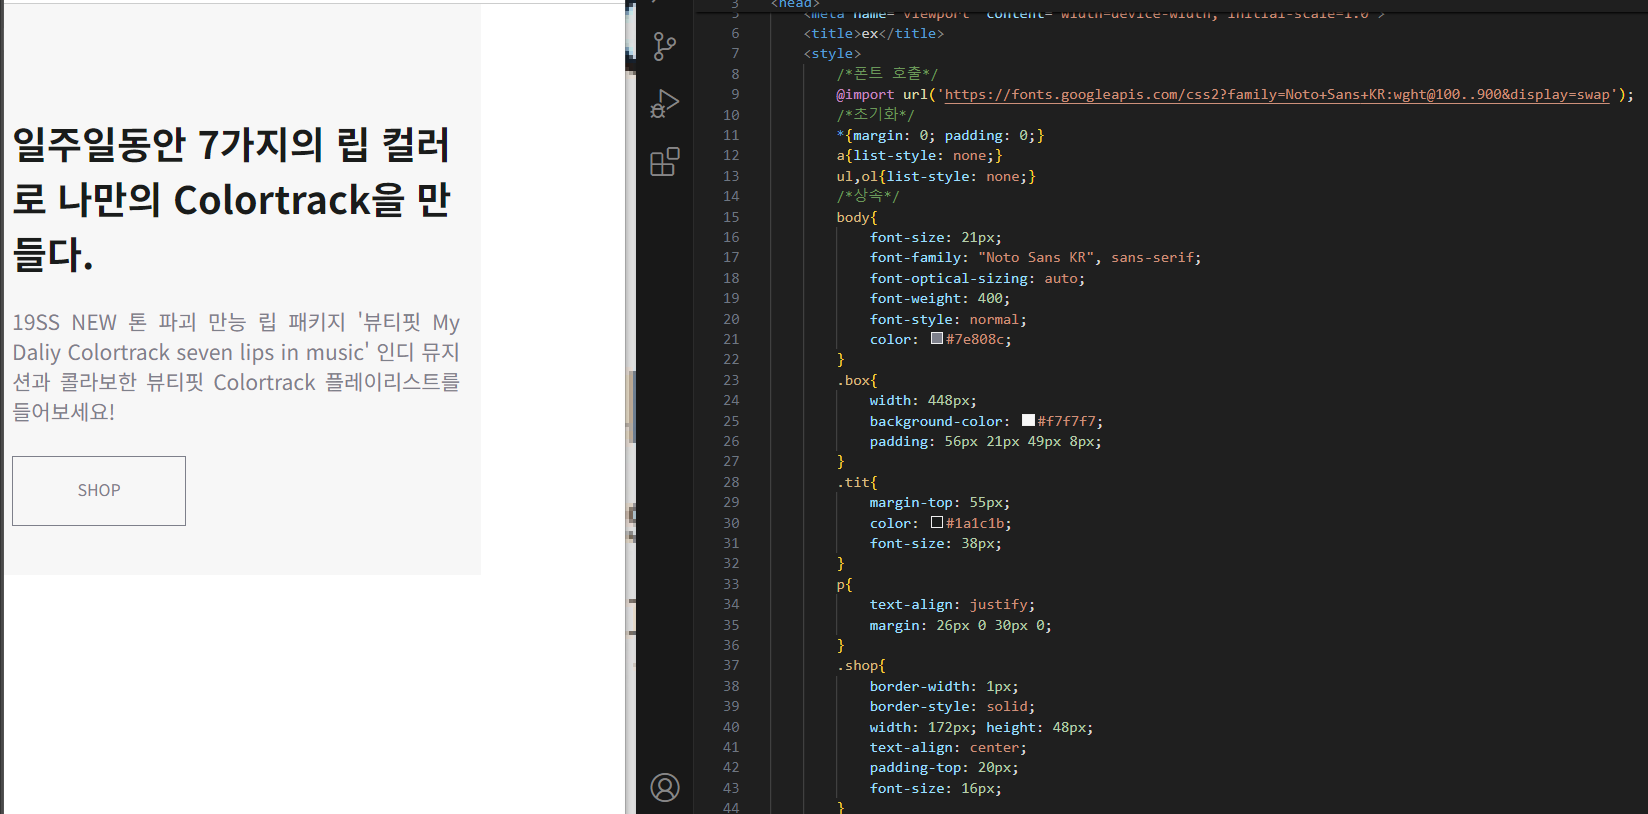The image size is (1648, 814).
Task: Click the 'p{' selector line
Action: coord(844,585)
